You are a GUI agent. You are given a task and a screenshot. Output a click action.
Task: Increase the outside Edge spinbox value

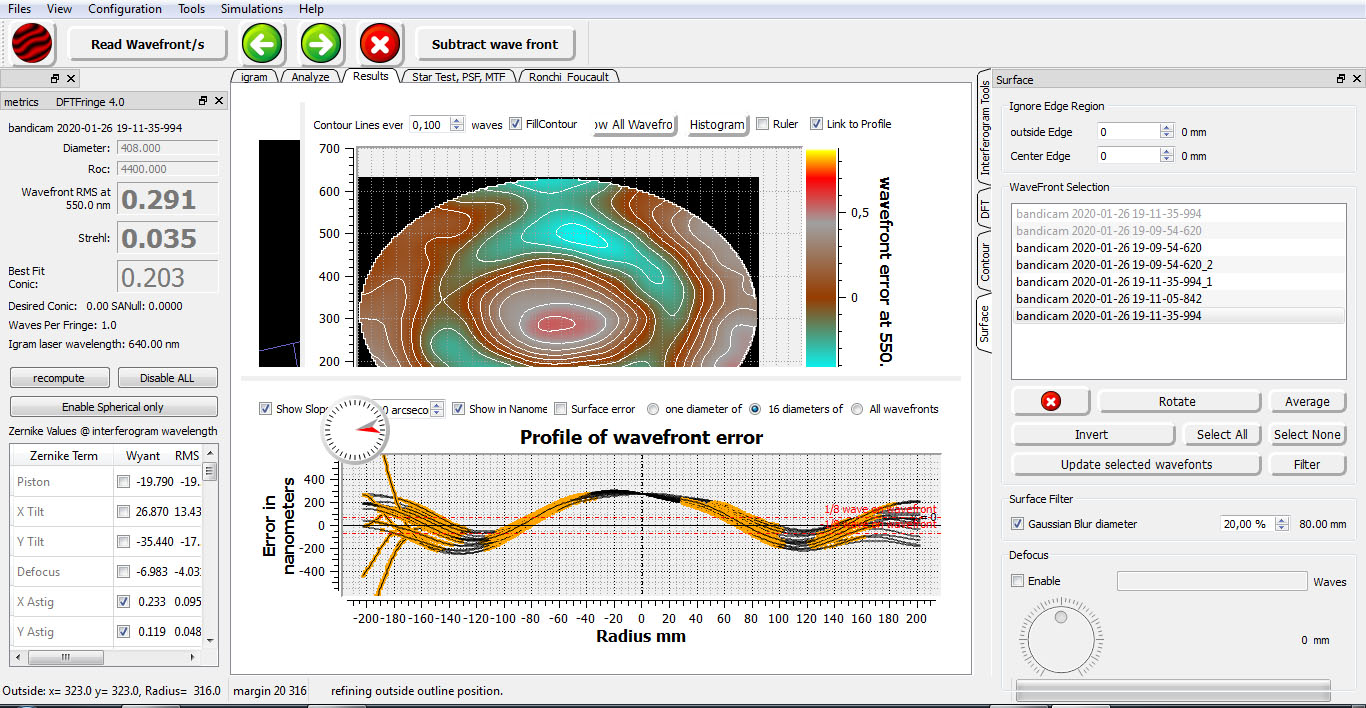[x=1166, y=128]
